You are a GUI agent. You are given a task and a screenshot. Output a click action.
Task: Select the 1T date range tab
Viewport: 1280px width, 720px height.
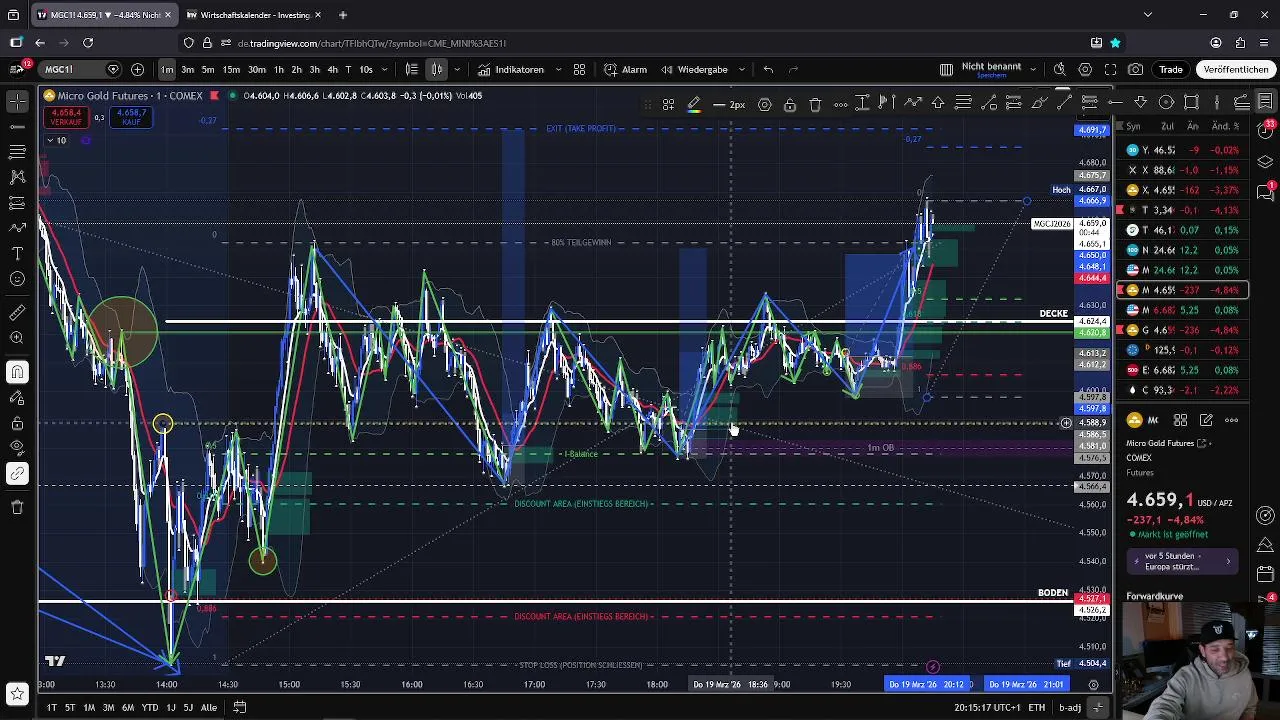pyautogui.click(x=51, y=707)
